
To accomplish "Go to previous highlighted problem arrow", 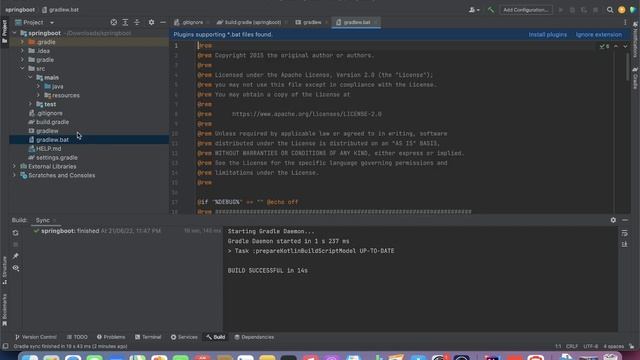I will (x=616, y=46).
